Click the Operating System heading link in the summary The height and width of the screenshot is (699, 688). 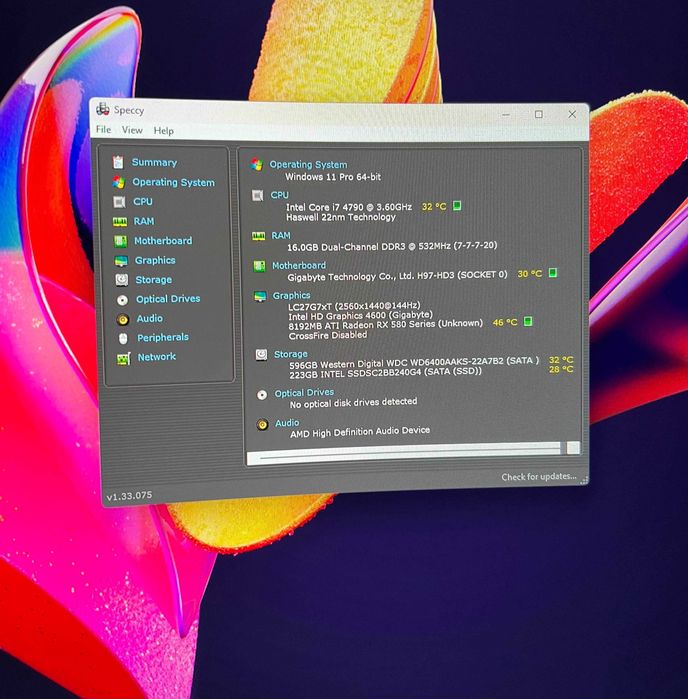[x=308, y=164]
